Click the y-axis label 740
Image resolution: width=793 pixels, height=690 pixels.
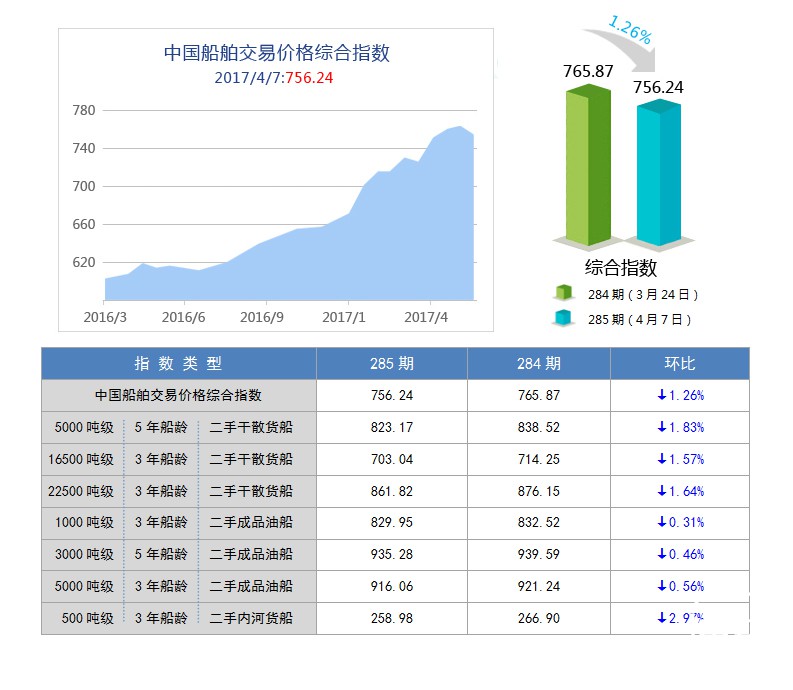tap(84, 148)
